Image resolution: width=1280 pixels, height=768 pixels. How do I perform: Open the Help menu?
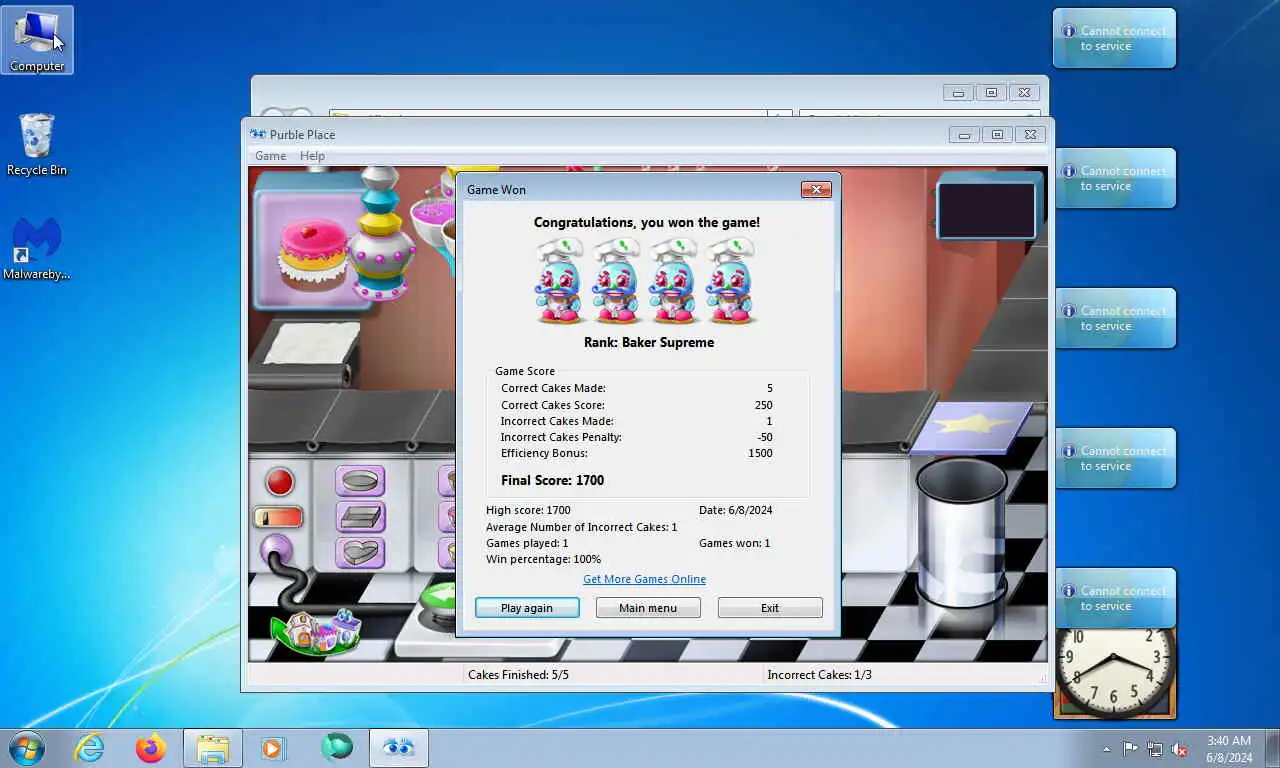coord(312,156)
